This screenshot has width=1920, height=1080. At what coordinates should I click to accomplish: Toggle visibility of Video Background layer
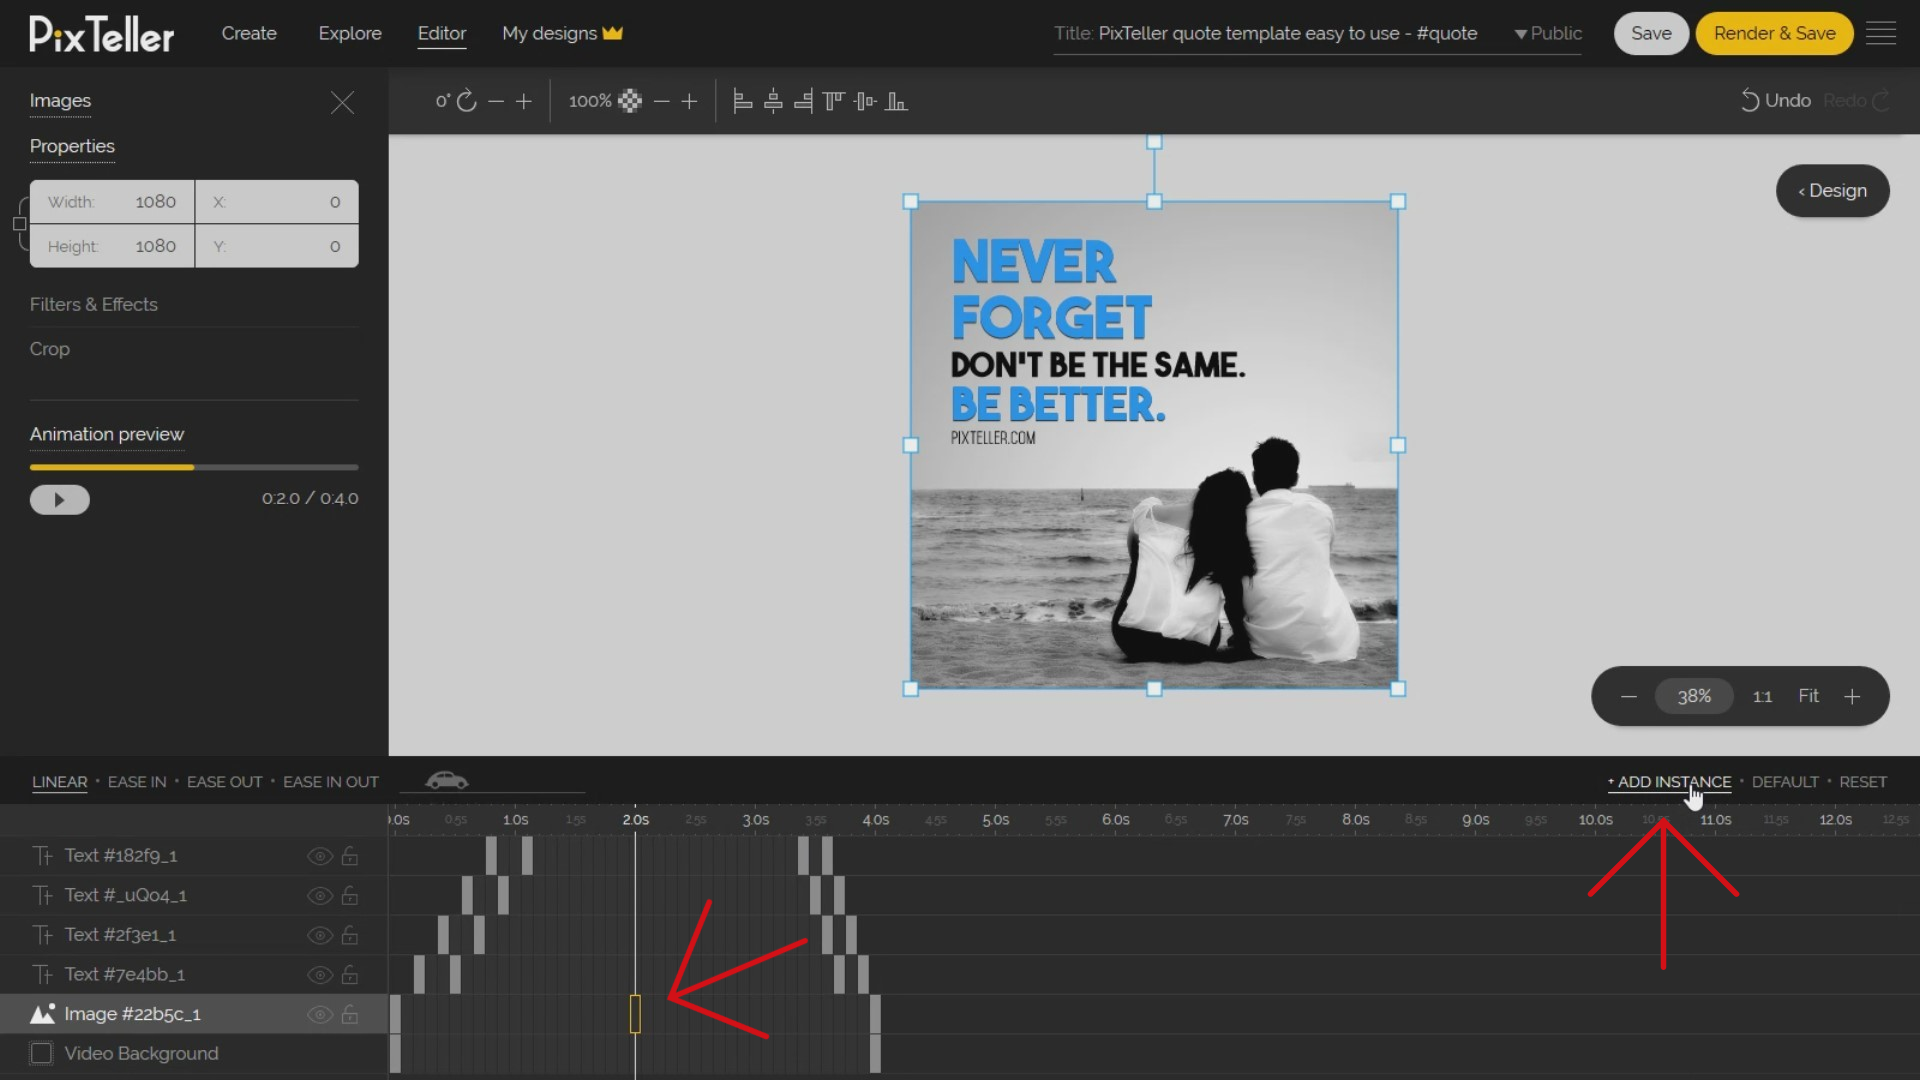(x=319, y=1052)
